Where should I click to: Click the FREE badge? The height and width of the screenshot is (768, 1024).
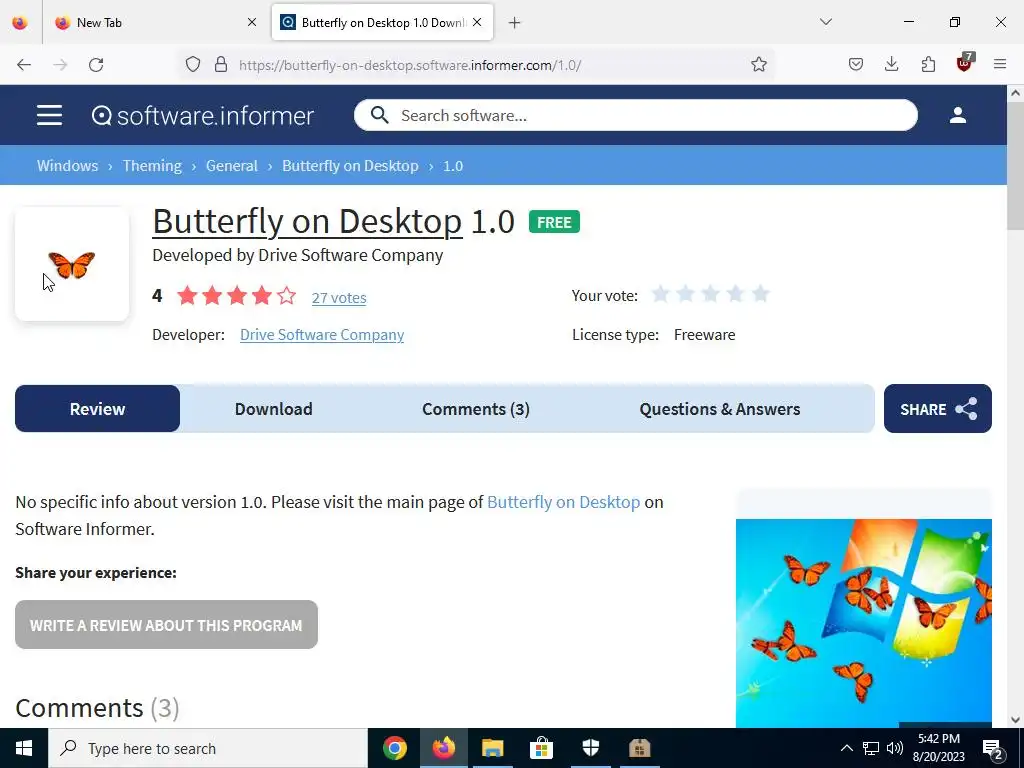point(554,222)
